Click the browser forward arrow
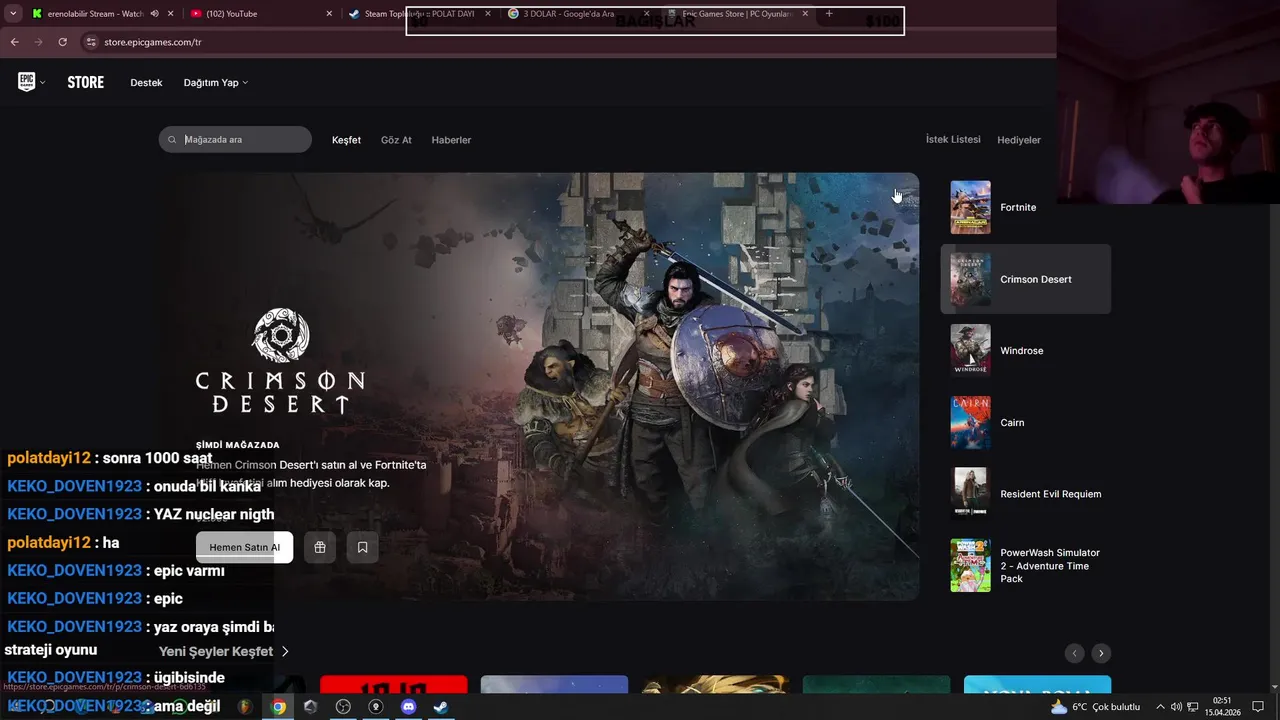 38,42
